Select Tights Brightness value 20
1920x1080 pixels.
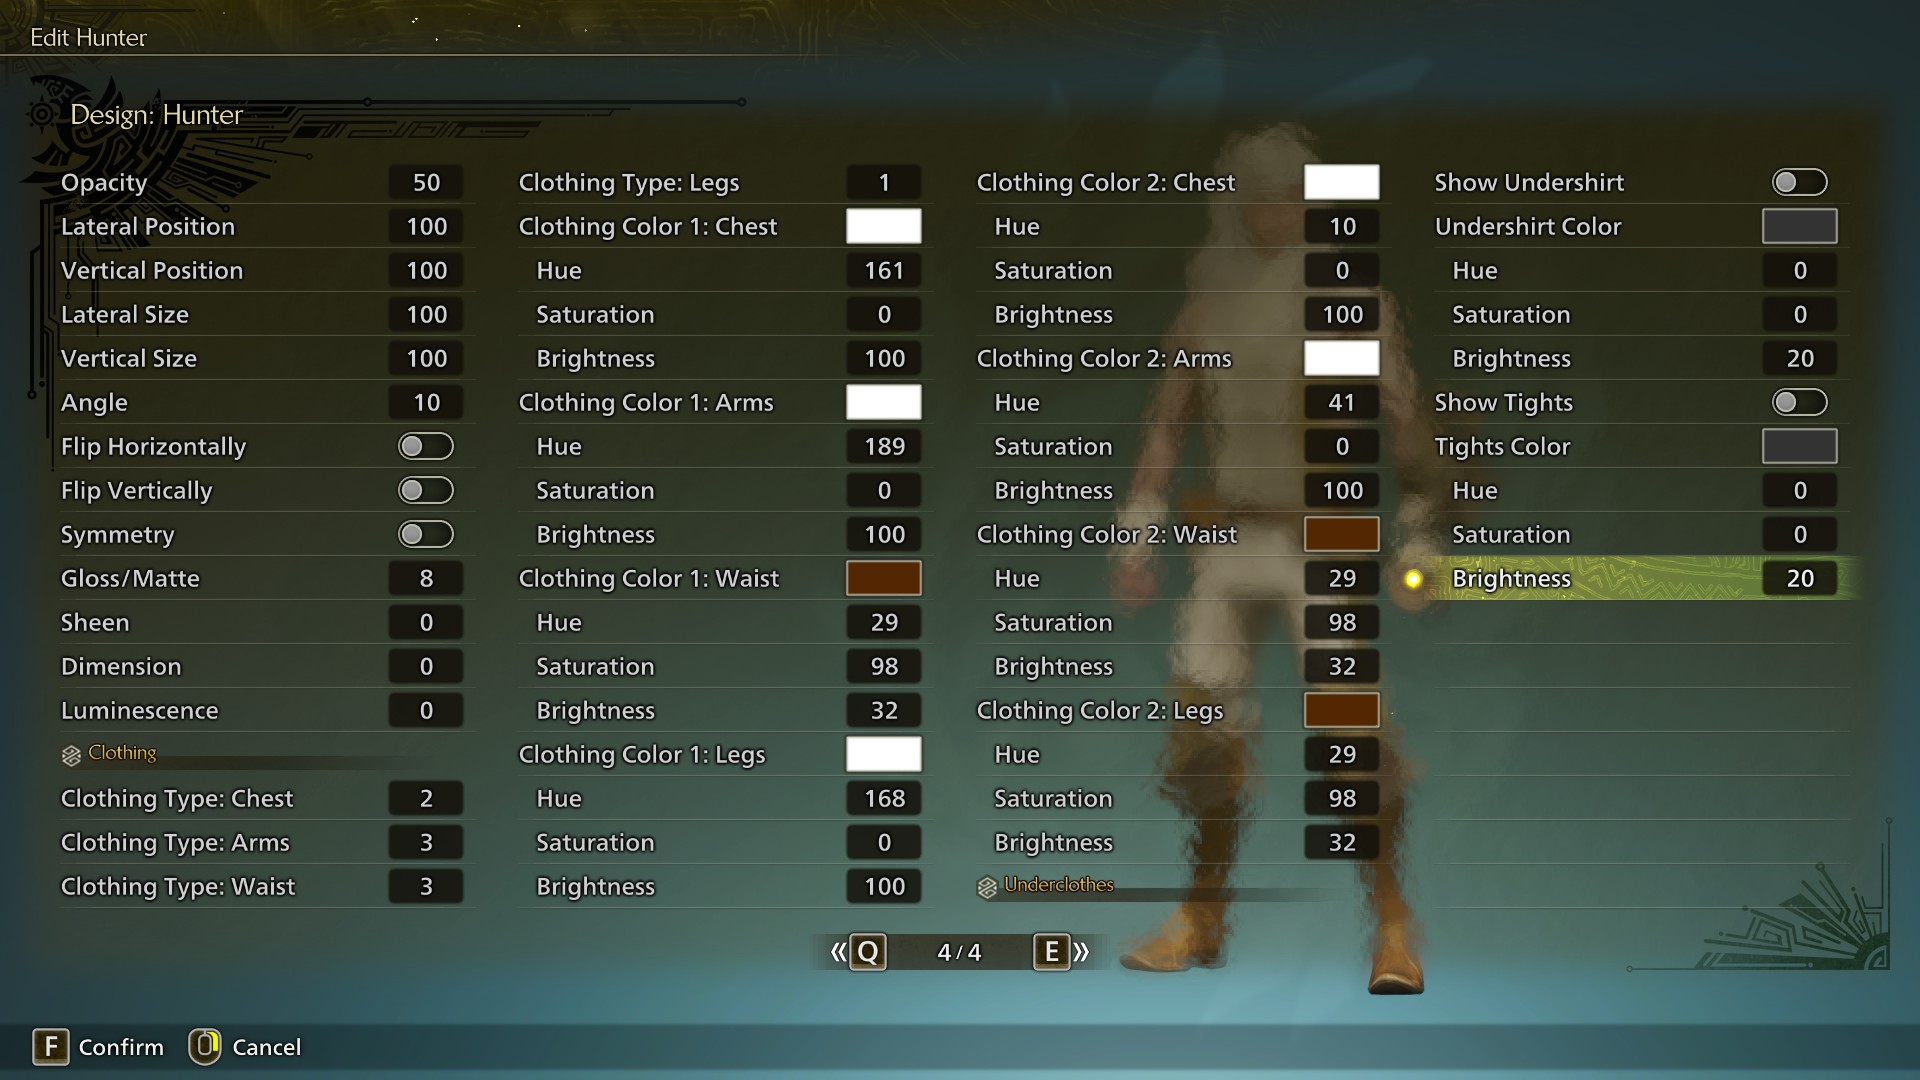[x=1800, y=578]
